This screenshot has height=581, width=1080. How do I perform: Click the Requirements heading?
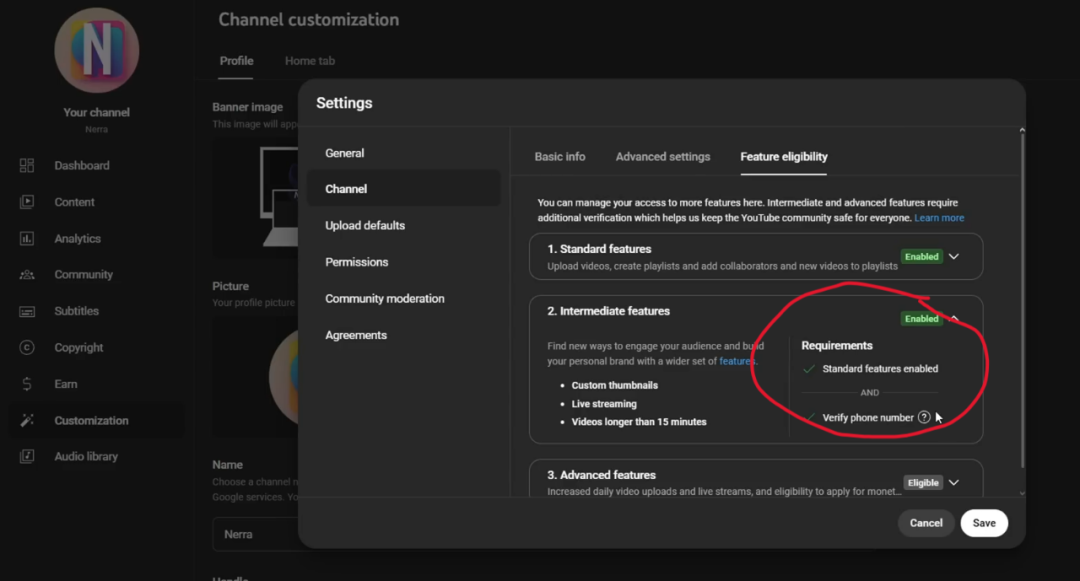(837, 346)
